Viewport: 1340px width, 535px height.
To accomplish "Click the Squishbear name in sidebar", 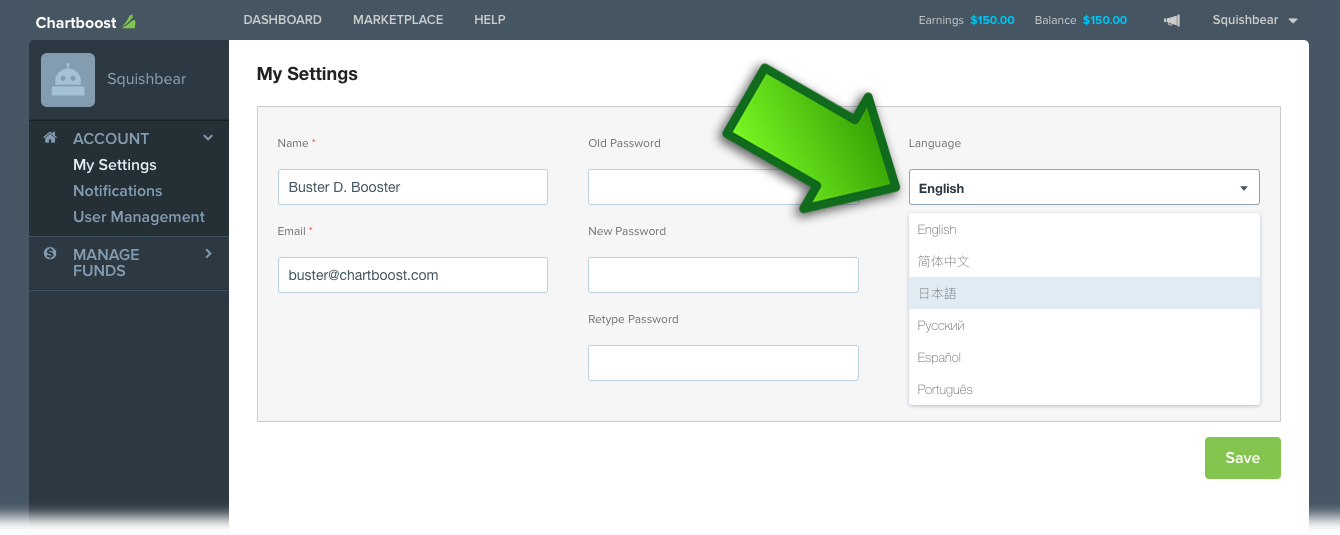I will (147, 79).
